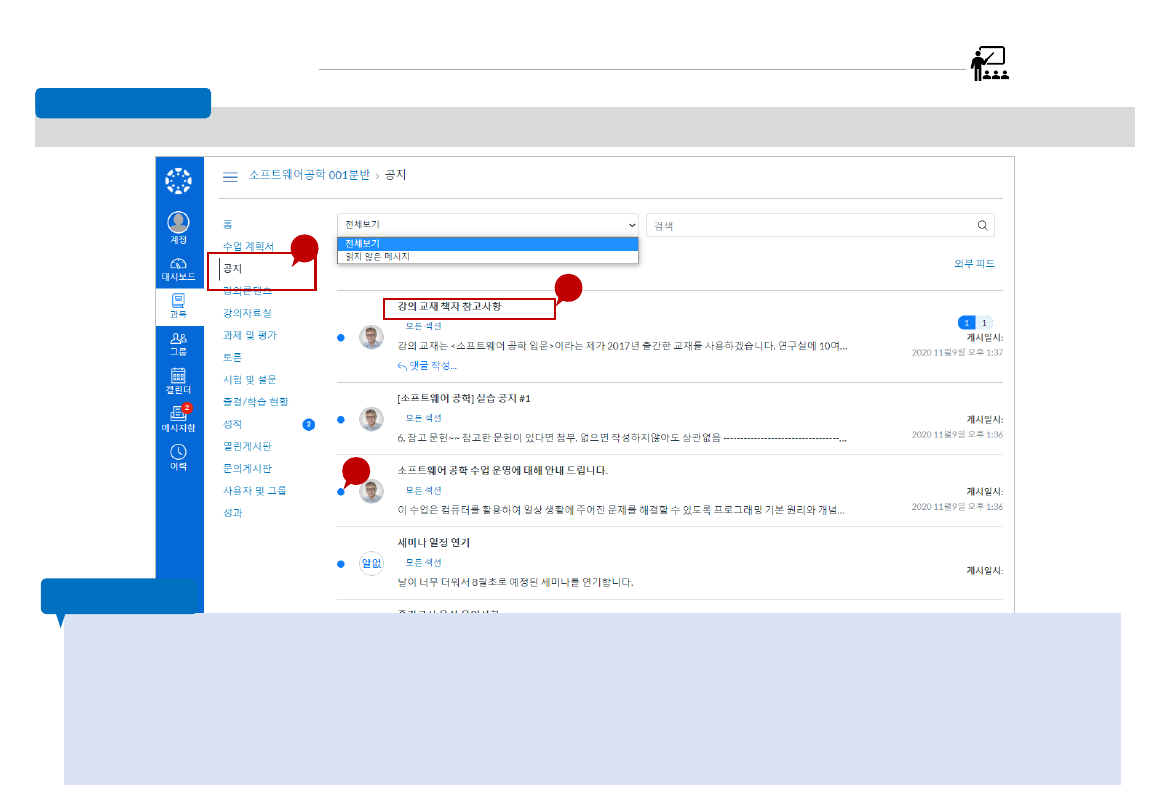1170x810 pixels.
Task: Click the Canvas logo at top
Action: point(178,181)
